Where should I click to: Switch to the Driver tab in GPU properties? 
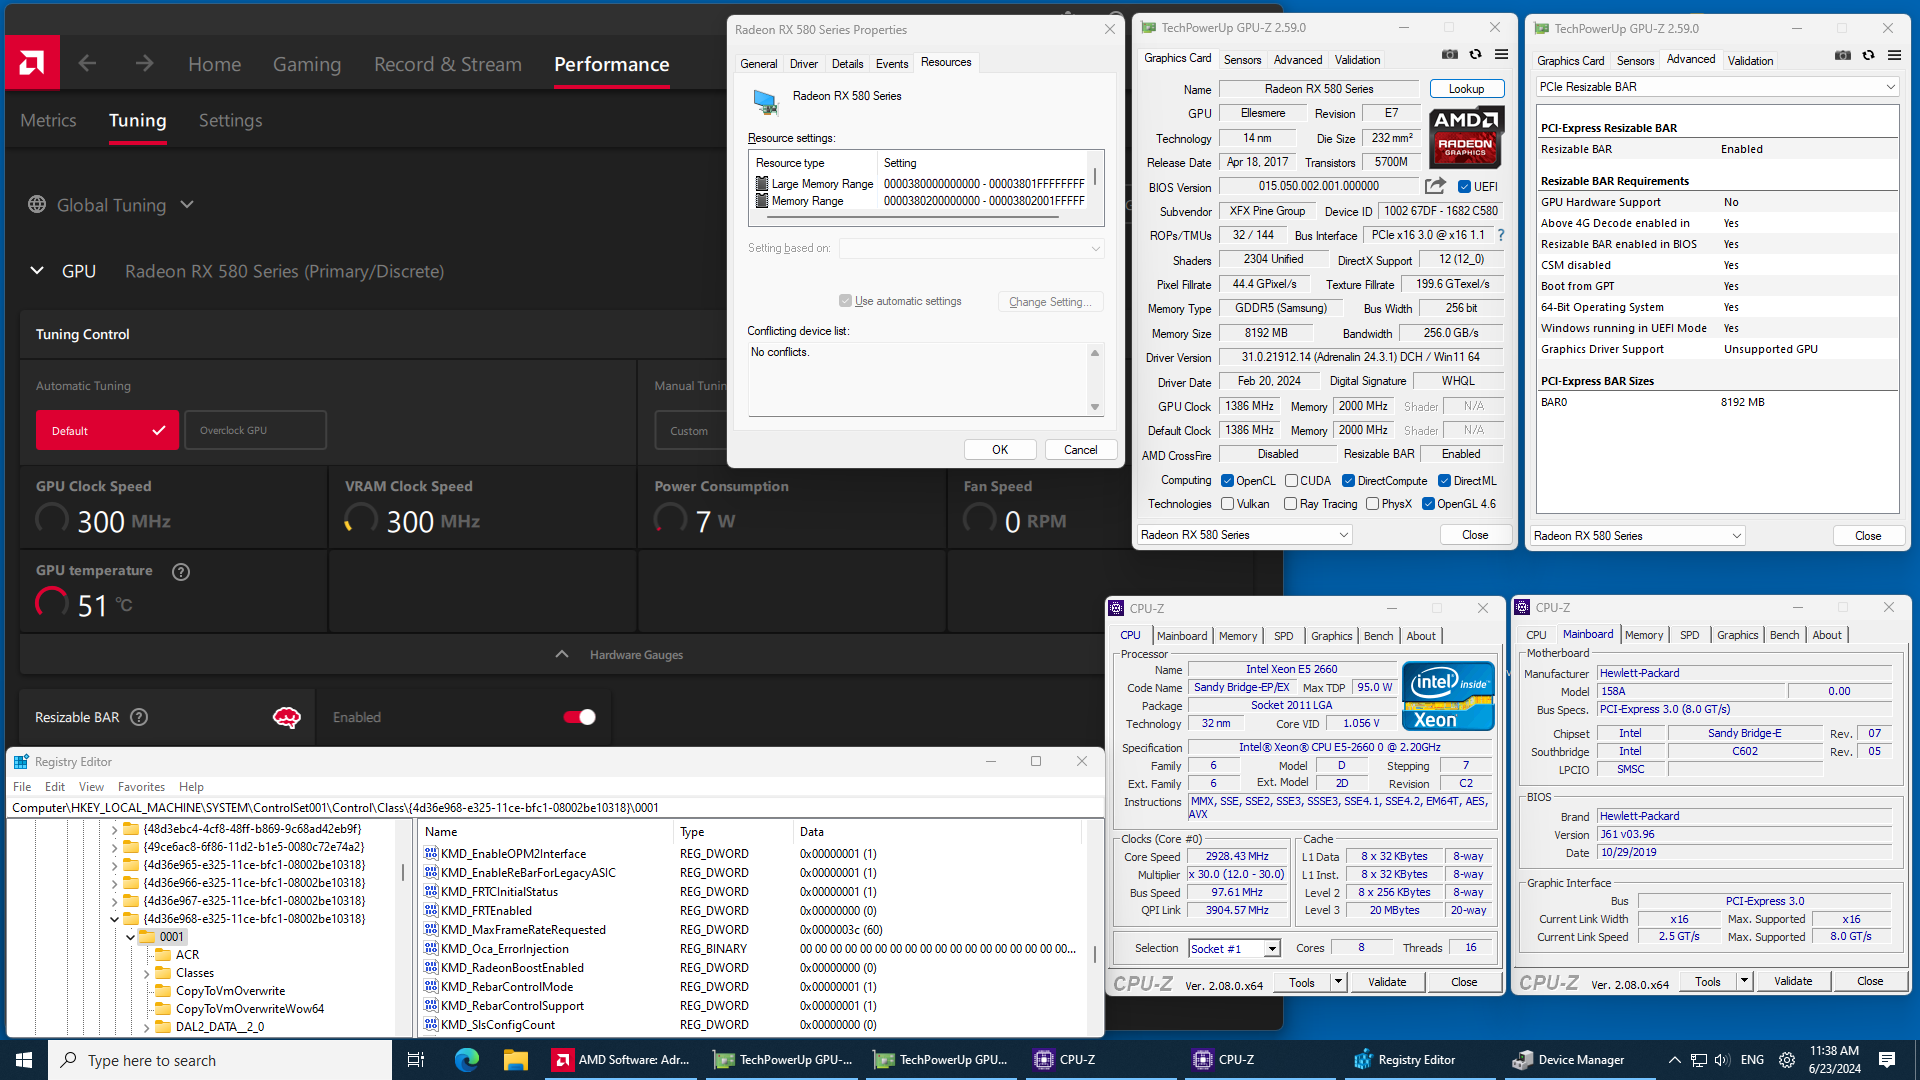pos(803,62)
